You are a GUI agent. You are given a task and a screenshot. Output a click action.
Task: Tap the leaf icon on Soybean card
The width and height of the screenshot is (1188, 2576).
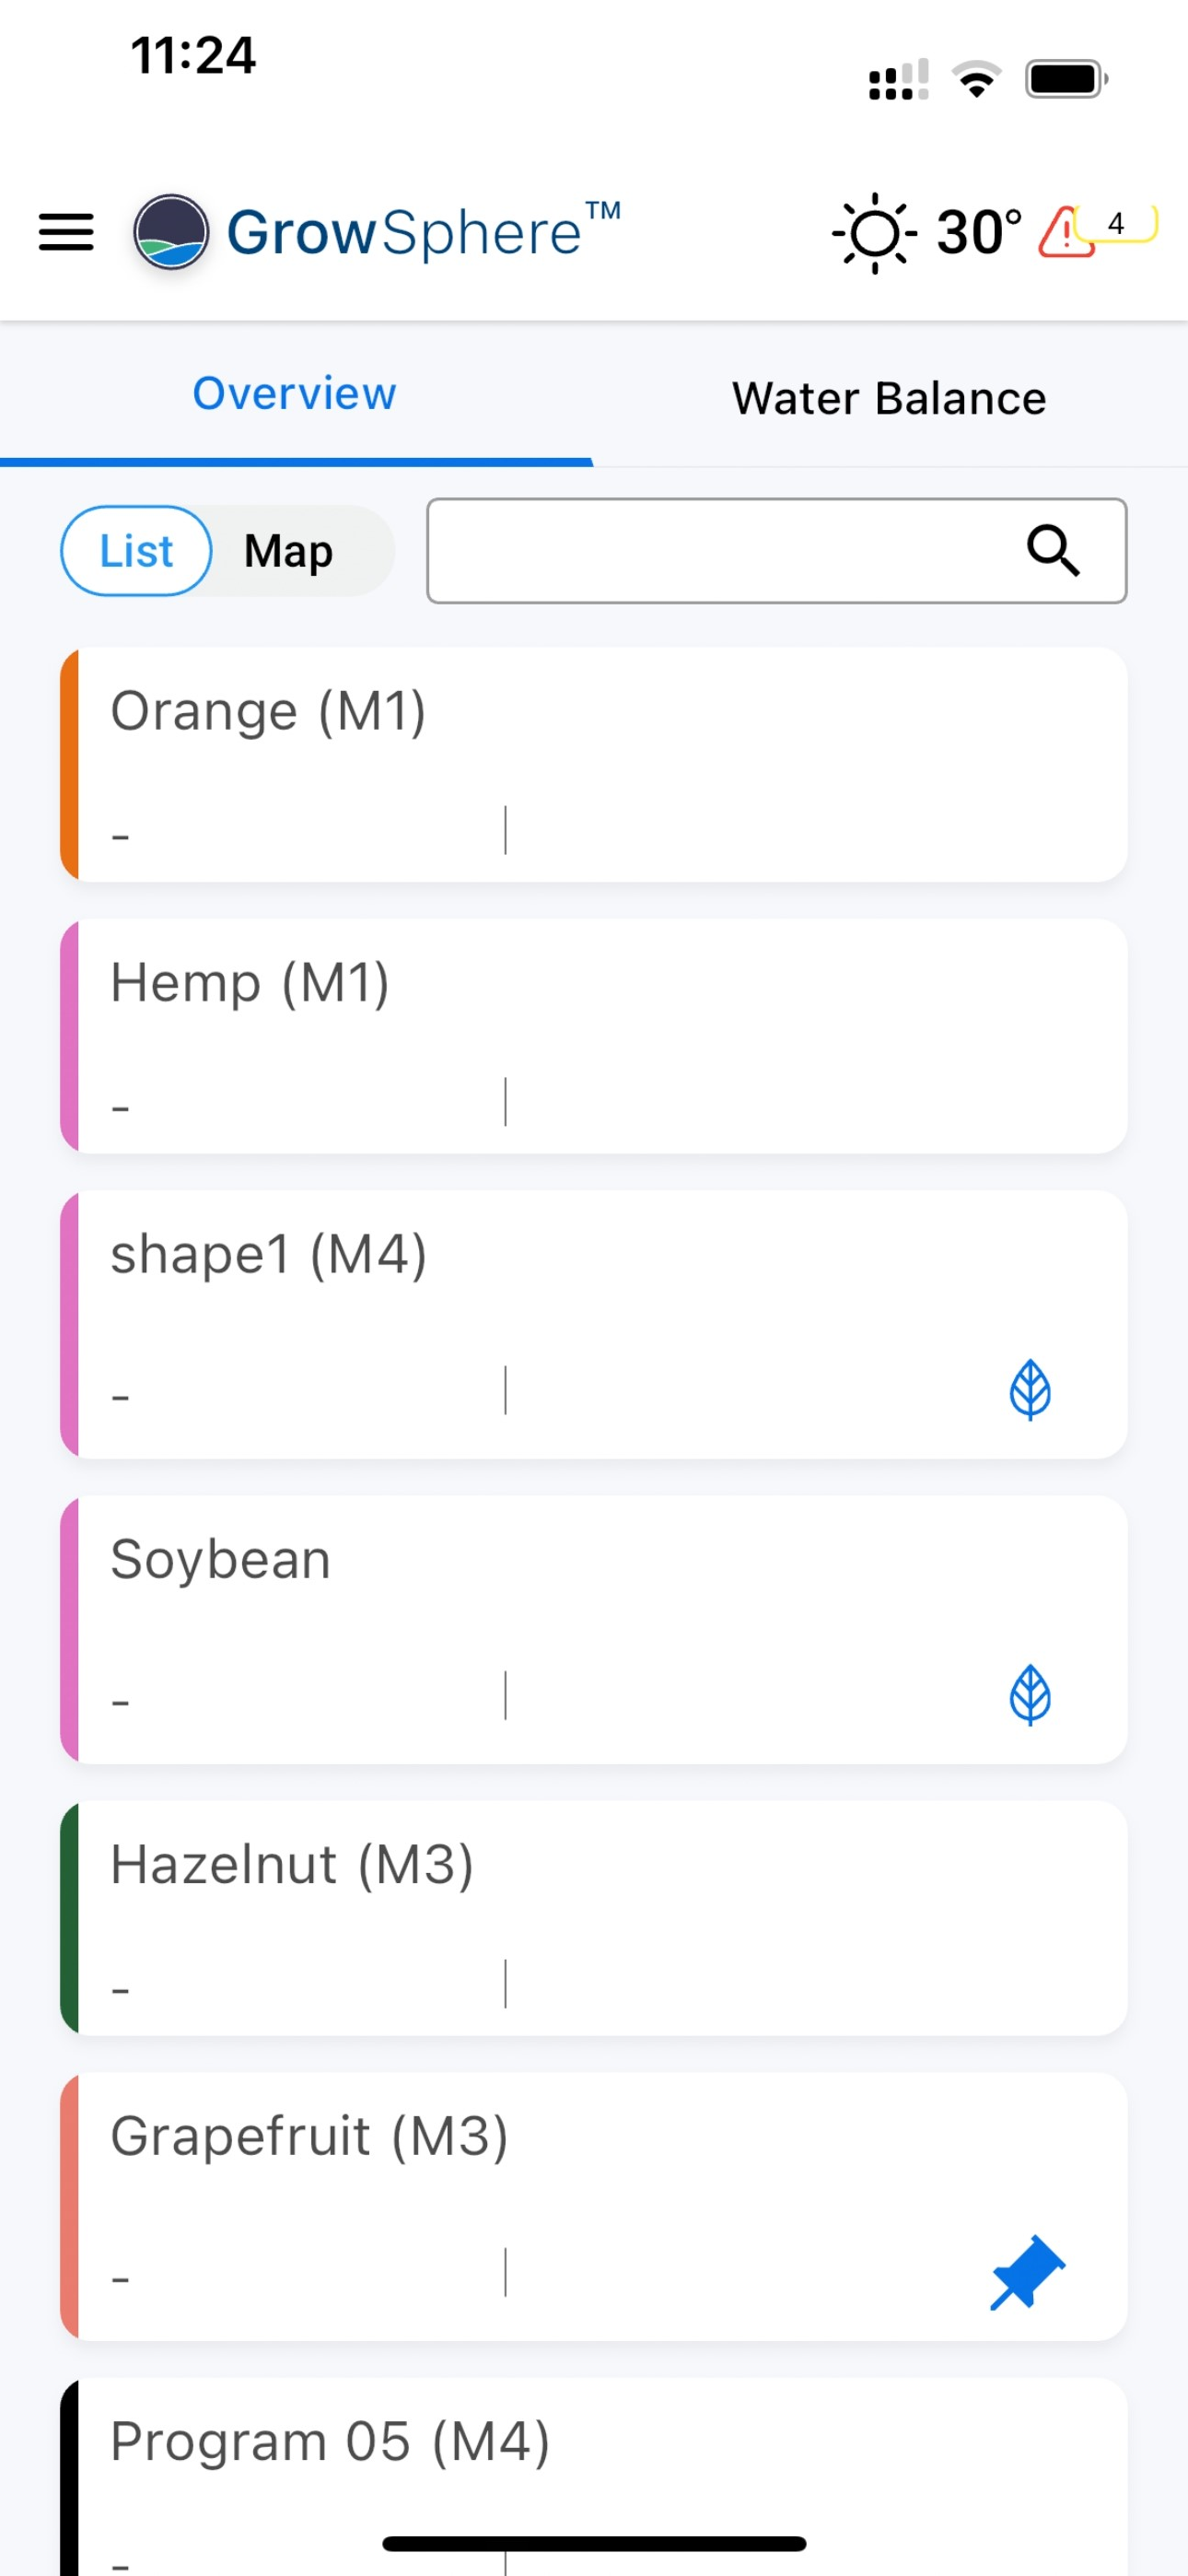point(1030,1695)
